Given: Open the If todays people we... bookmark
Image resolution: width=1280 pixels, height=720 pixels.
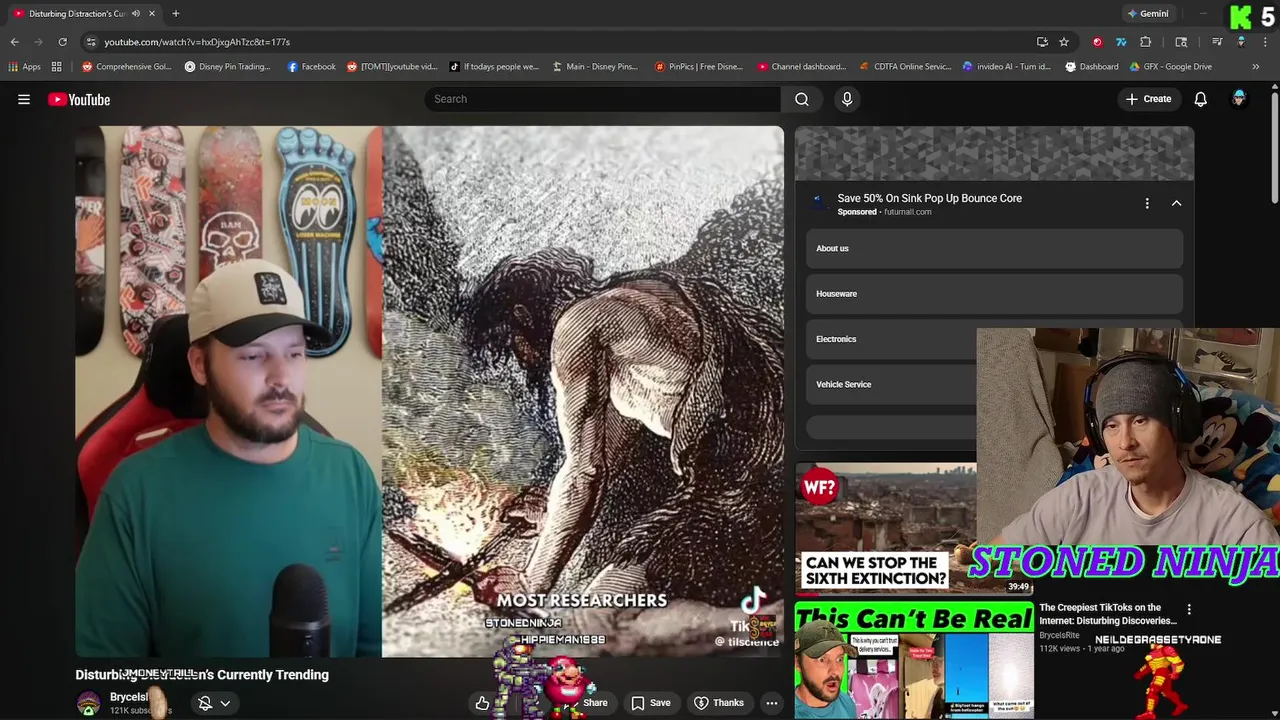Looking at the screenshot, I should tap(494, 67).
